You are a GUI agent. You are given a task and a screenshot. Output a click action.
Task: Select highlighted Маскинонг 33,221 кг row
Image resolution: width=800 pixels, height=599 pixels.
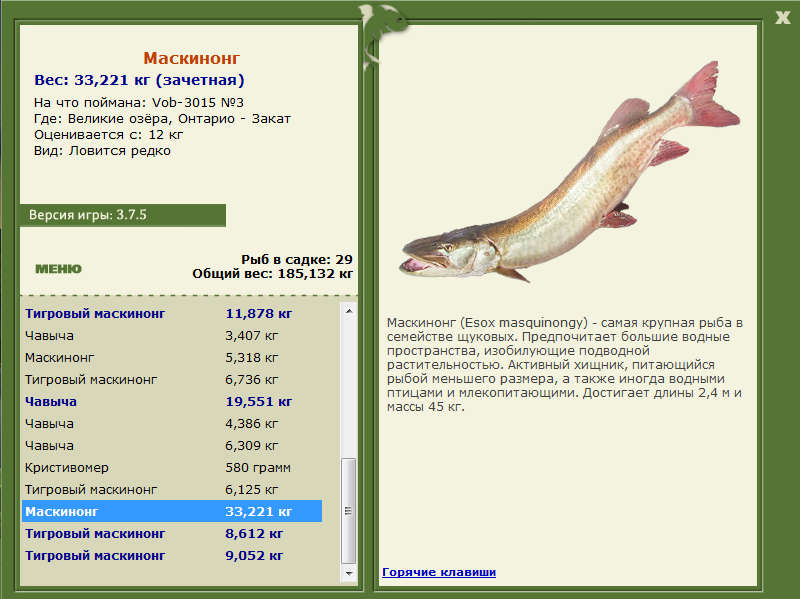click(x=172, y=511)
